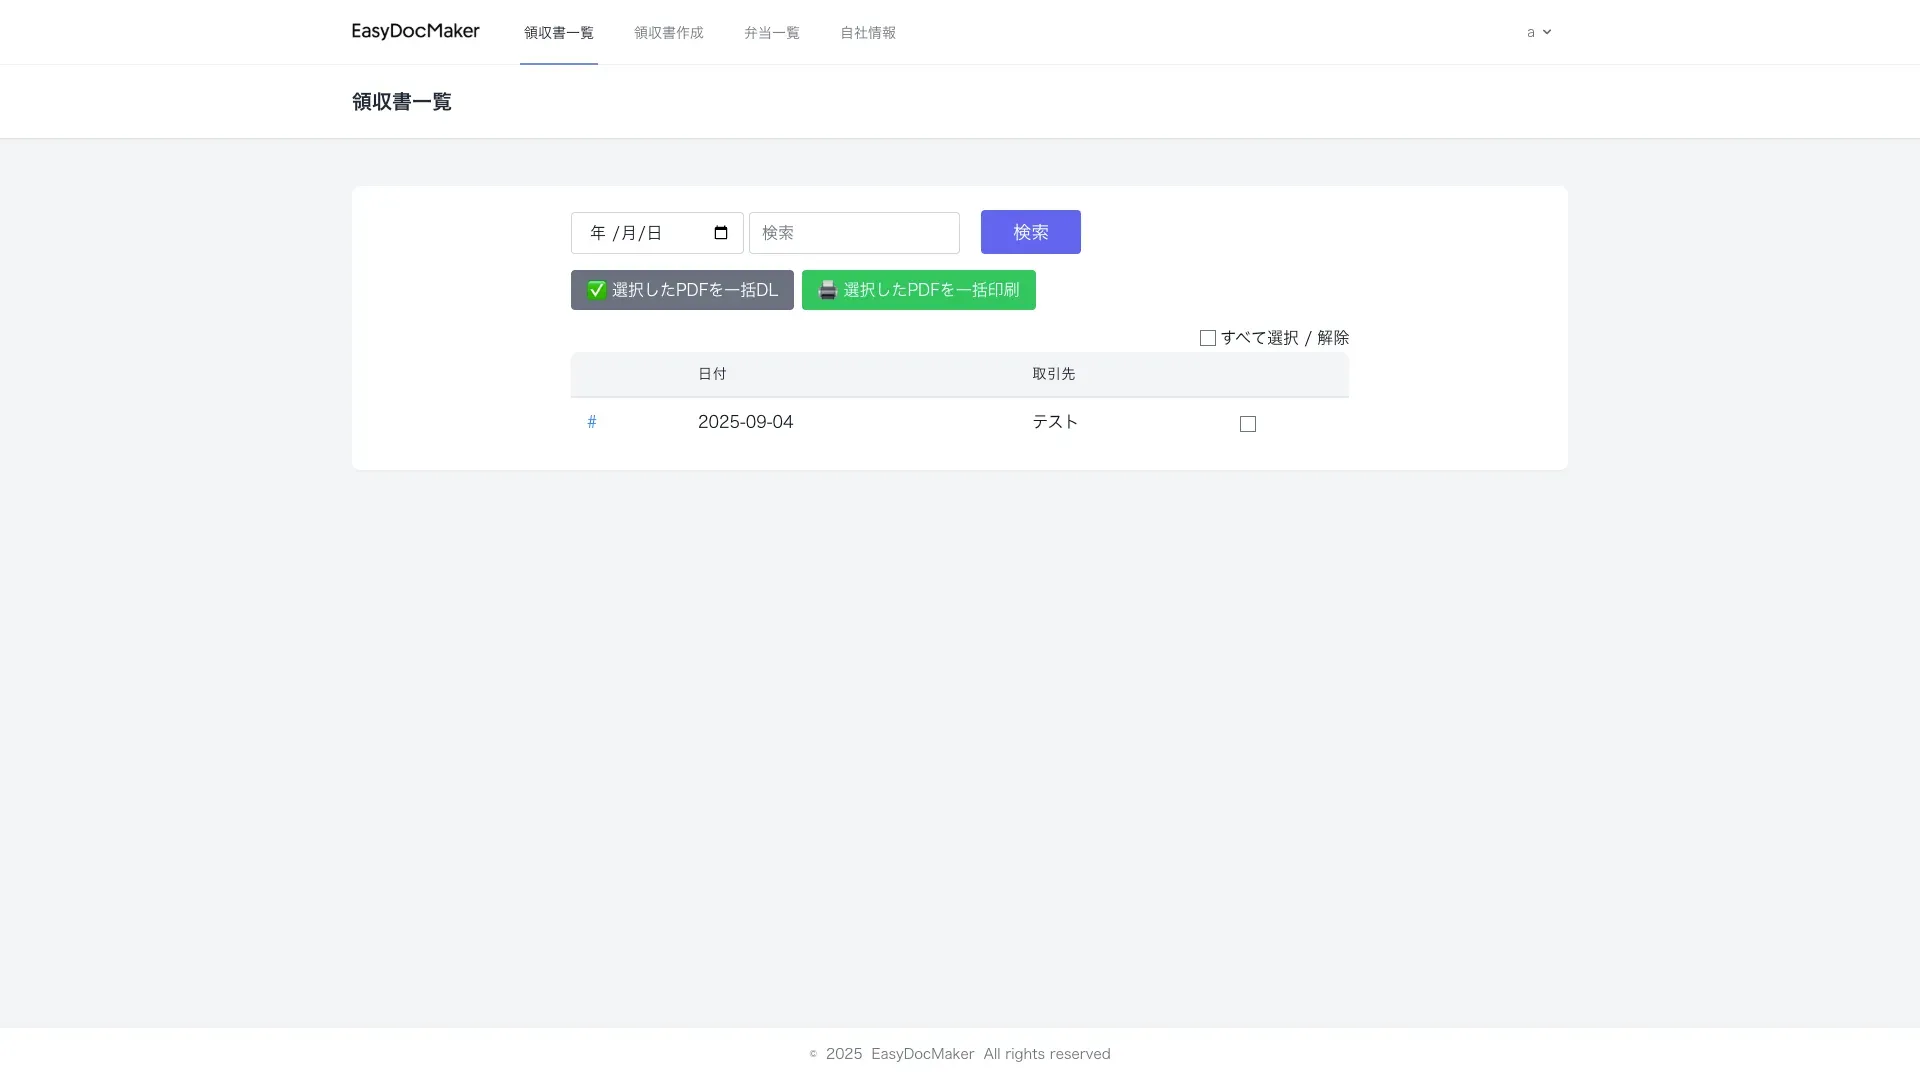Select the 月 segment of the date input
This screenshot has height=1080, width=1920.
pos(628,233)
